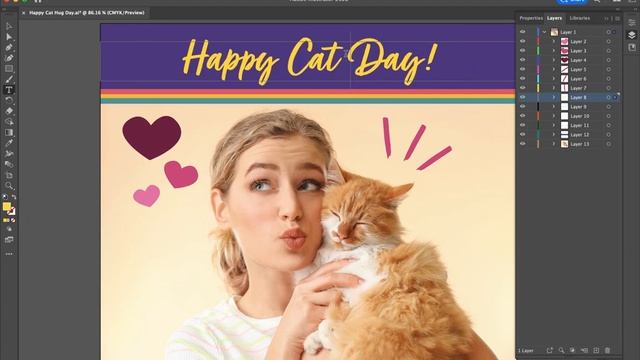Expand Layer 12 disclosure arrow
640x360 pixels.
554,134
